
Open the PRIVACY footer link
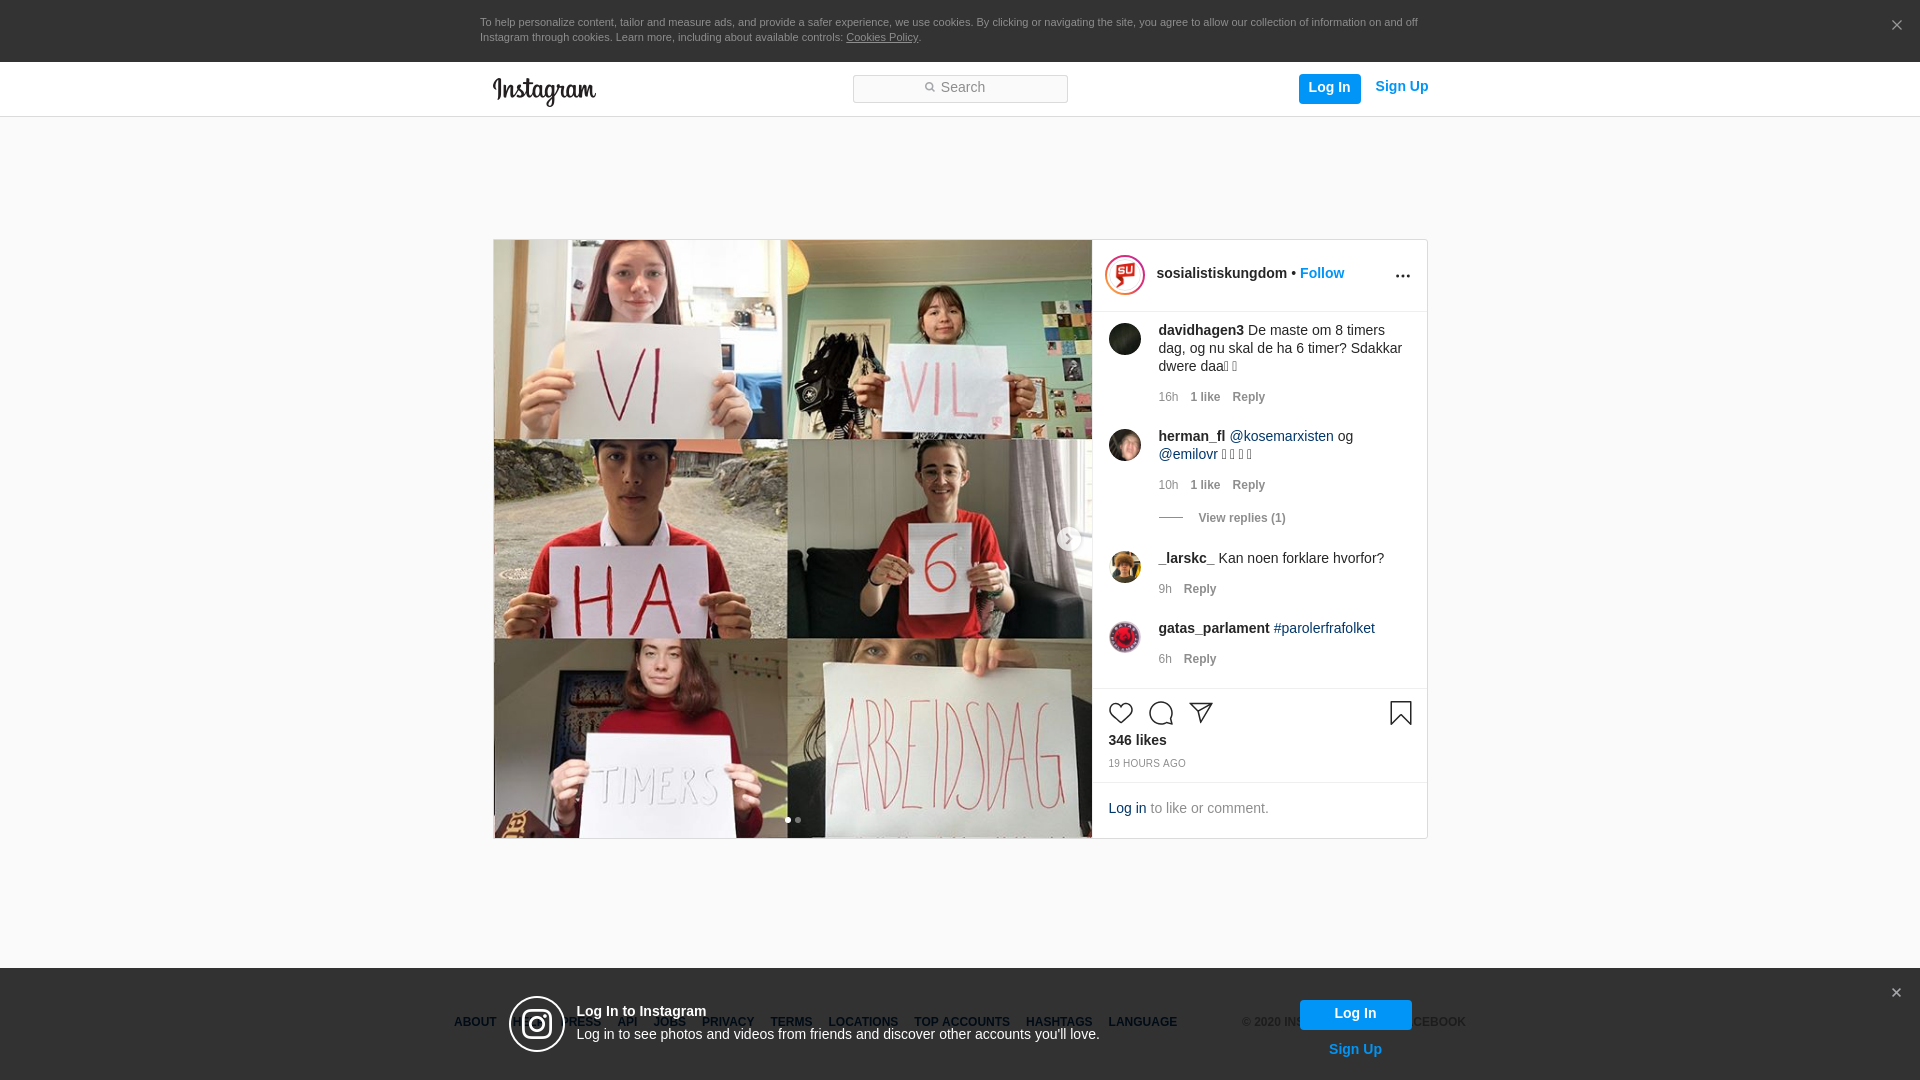point(728,1022)
